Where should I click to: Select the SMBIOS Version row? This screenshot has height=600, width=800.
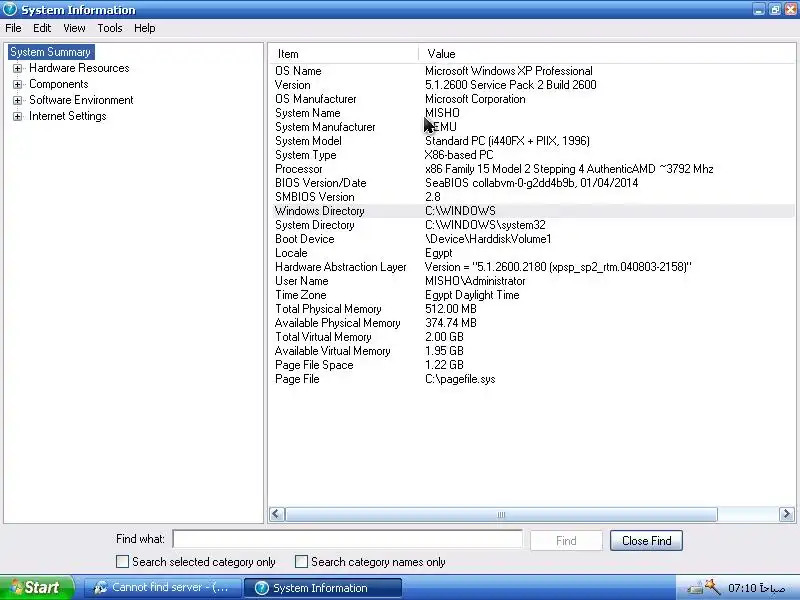pos(533,197)
